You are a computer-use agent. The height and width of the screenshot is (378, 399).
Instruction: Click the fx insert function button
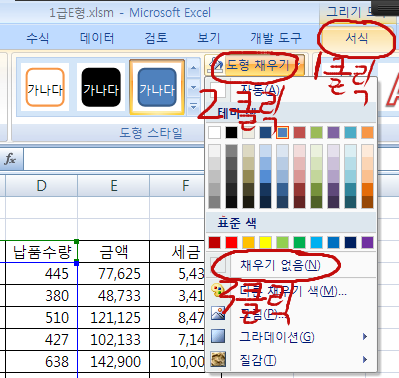point(10,159)
